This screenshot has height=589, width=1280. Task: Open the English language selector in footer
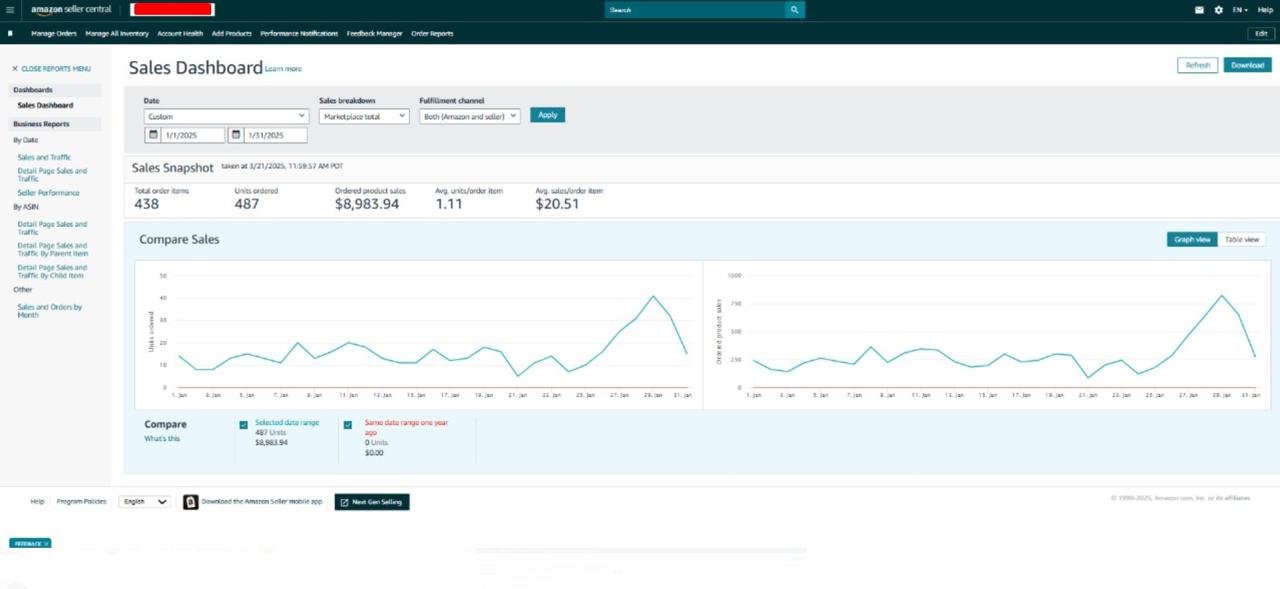tap(144, 502)
